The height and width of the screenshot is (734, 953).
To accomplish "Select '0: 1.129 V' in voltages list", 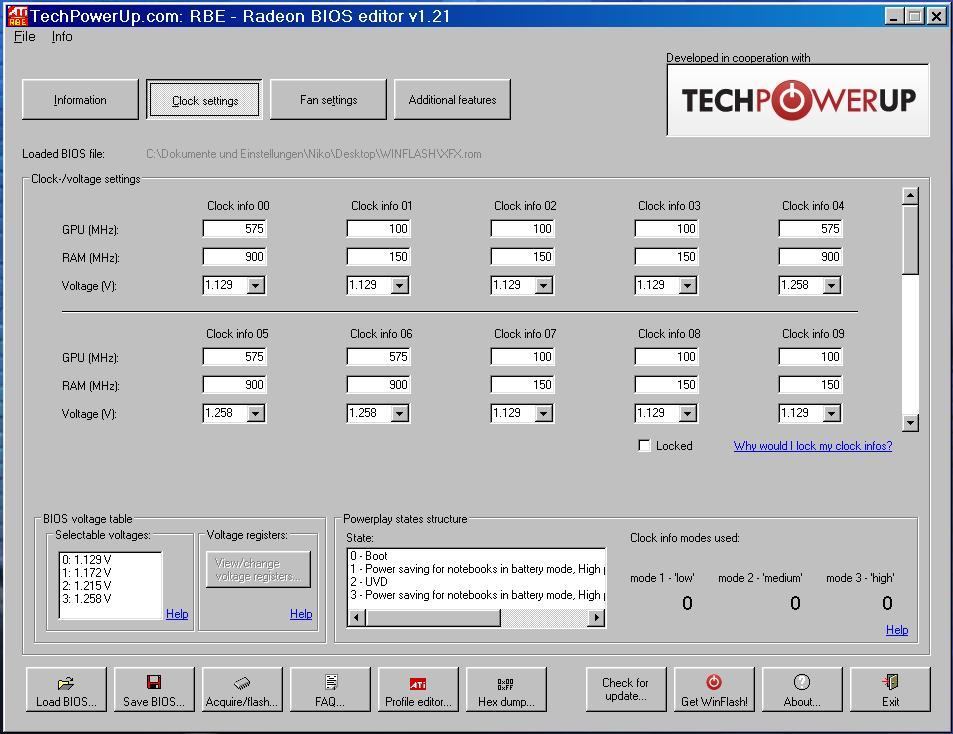I will click(87, 560).
